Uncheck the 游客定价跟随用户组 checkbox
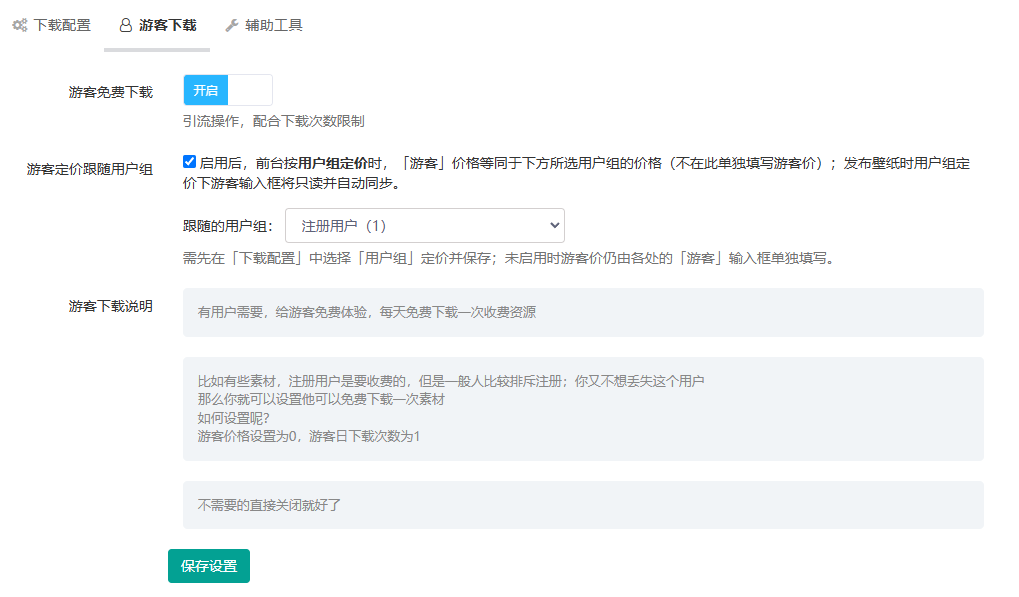This screenshot has width=1019, height=597. (190, 161)
